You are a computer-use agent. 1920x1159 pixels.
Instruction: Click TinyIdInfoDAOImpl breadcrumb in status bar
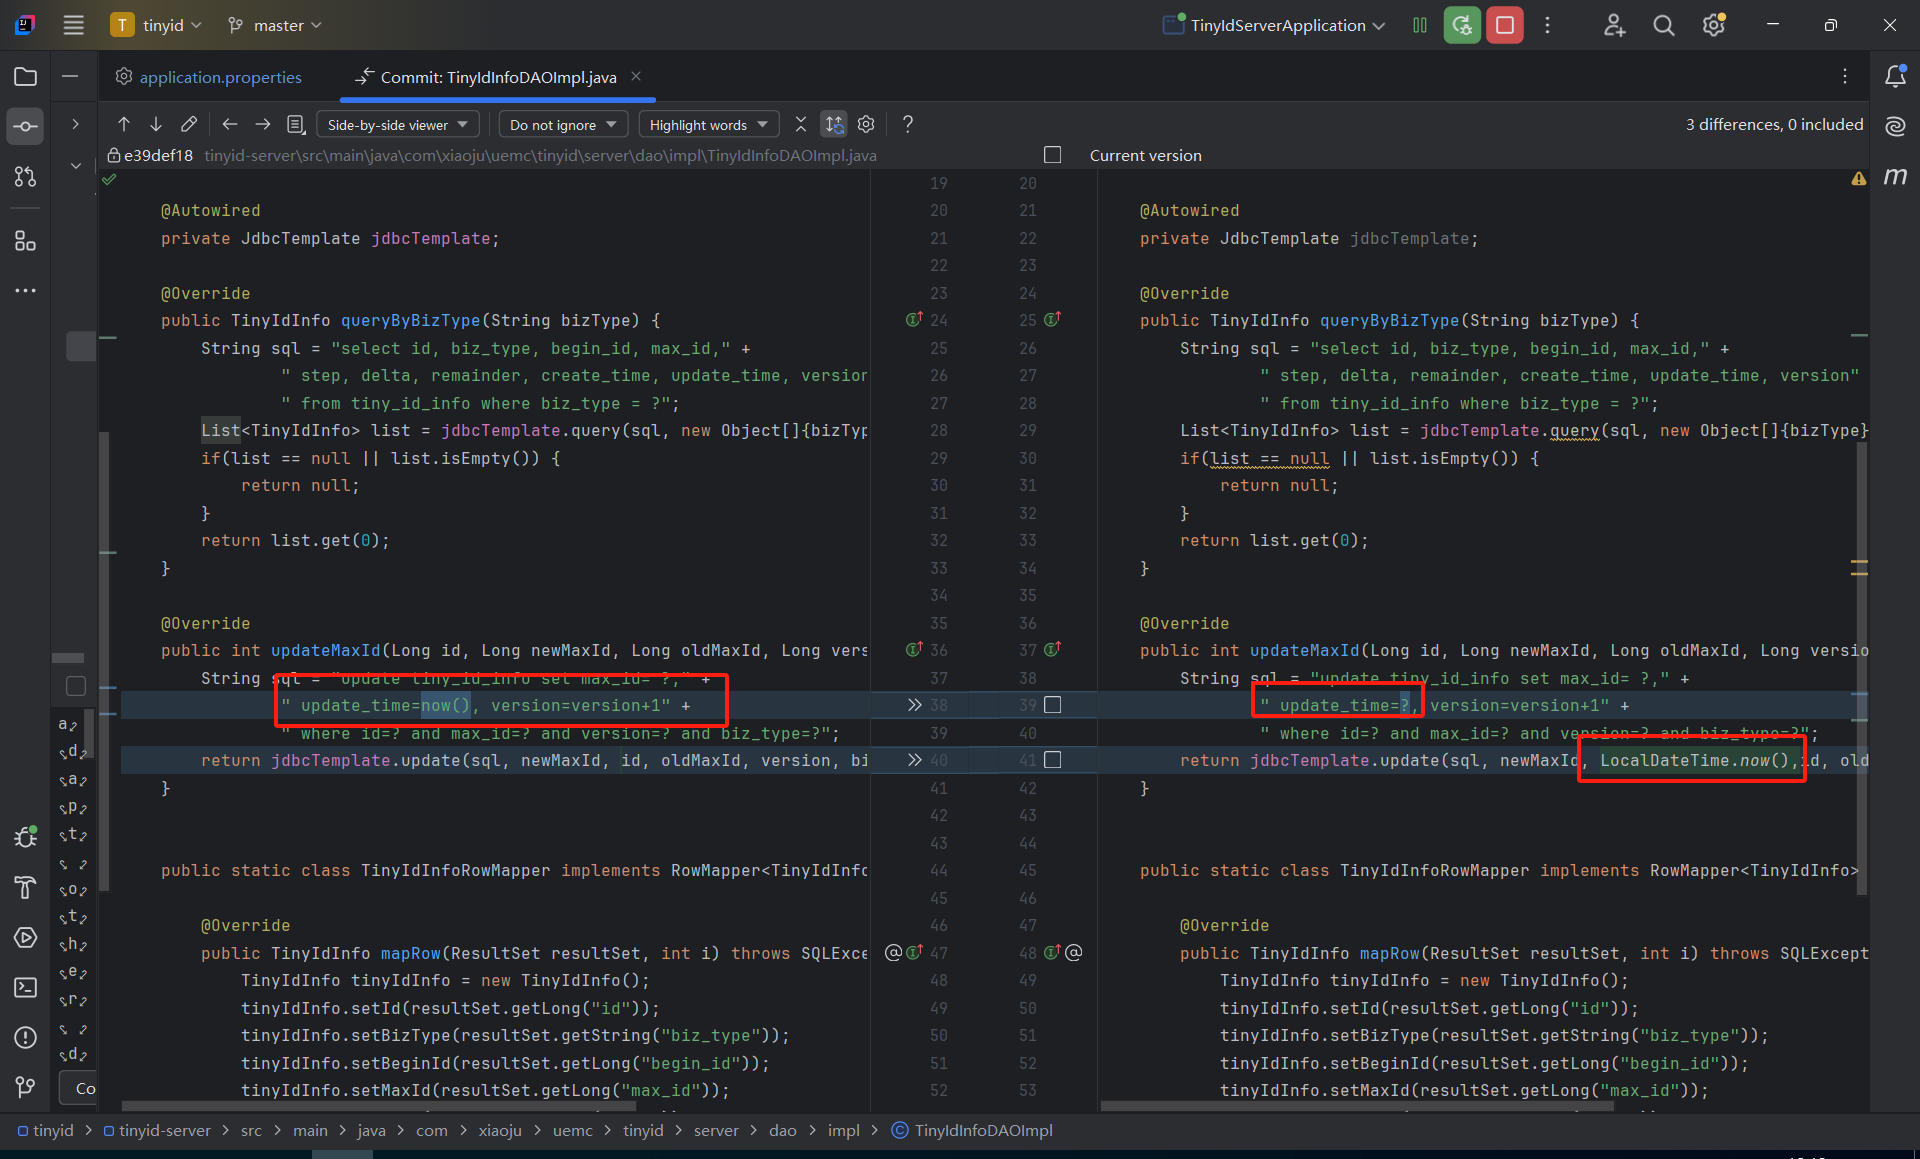[982, 1130]
